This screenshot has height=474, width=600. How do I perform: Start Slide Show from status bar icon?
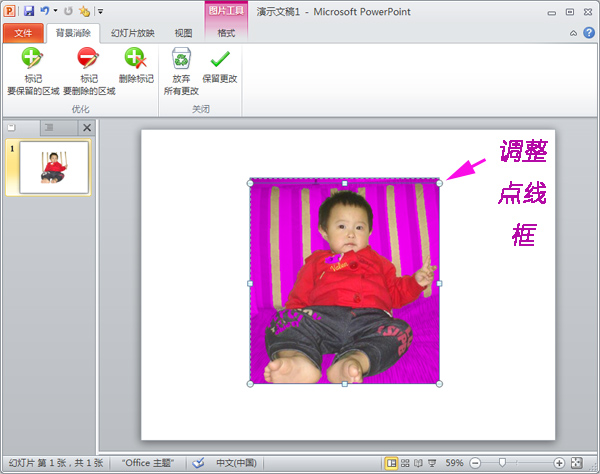tap(432, 463)
